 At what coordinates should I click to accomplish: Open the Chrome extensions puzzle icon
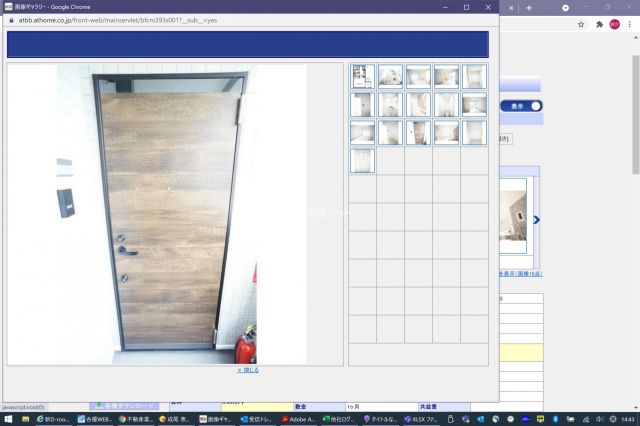pos(599,24)
